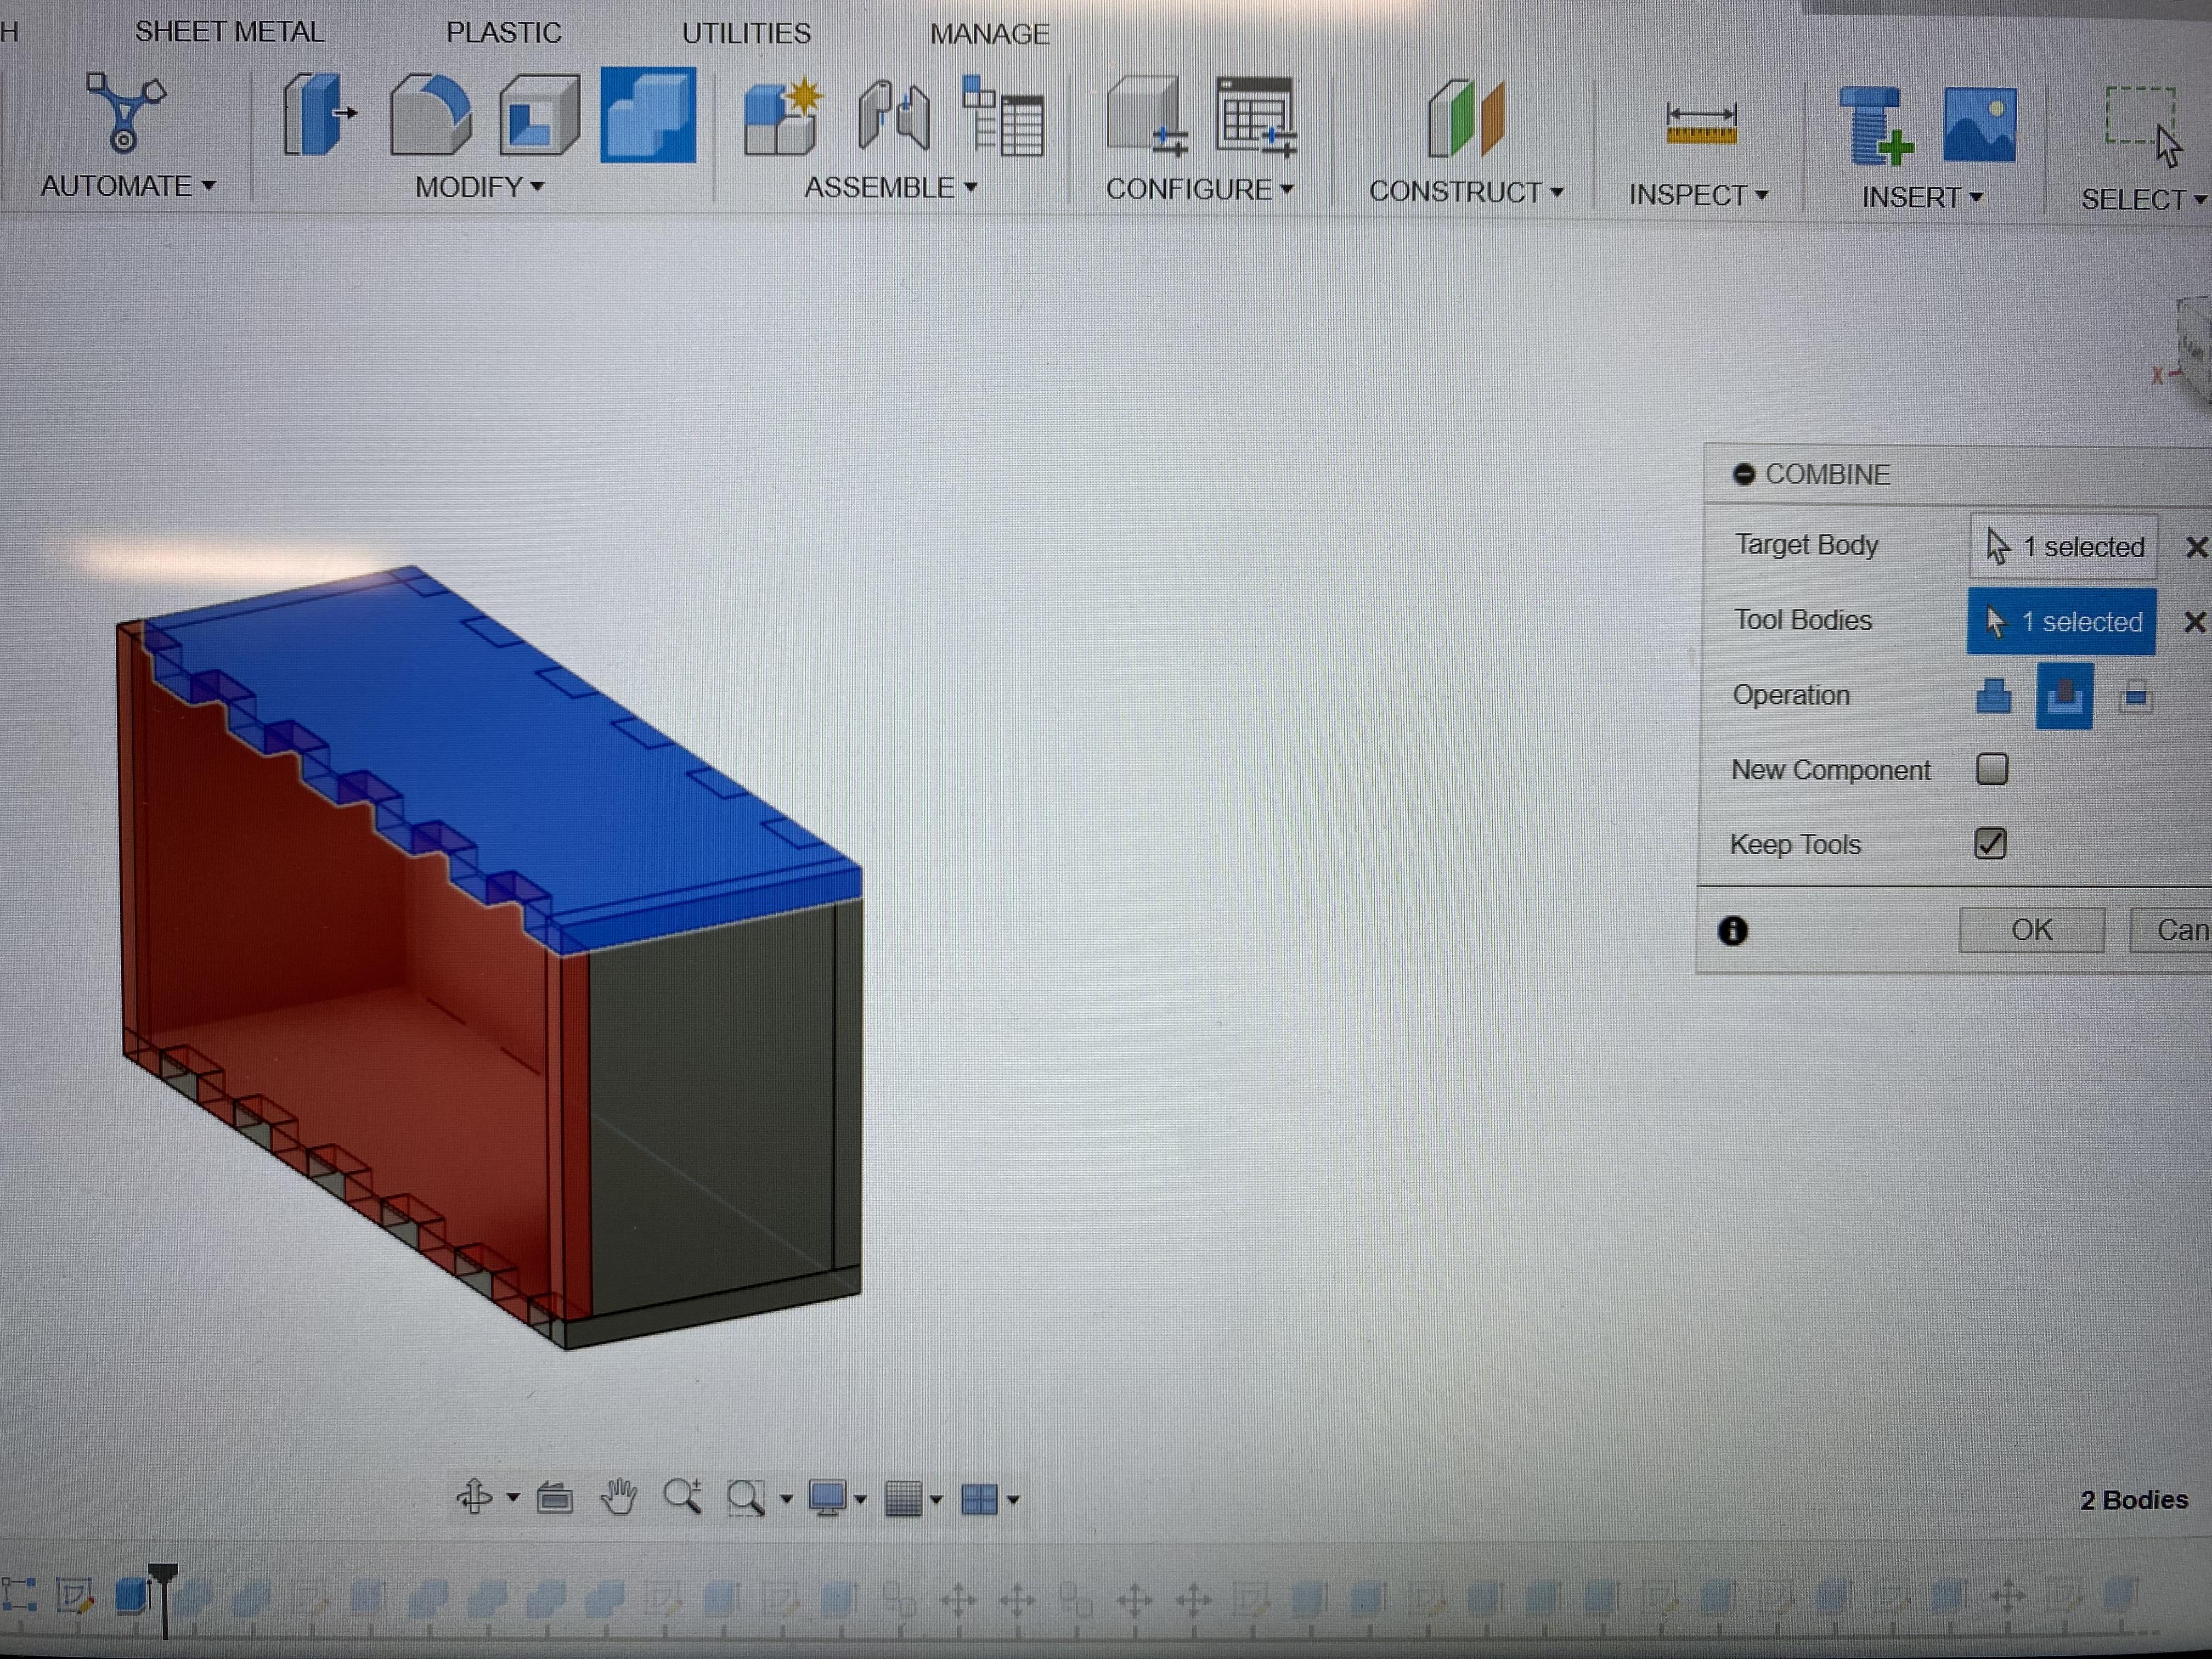
Task: Select the Fillet tool
Action: (x=430, y=115)
